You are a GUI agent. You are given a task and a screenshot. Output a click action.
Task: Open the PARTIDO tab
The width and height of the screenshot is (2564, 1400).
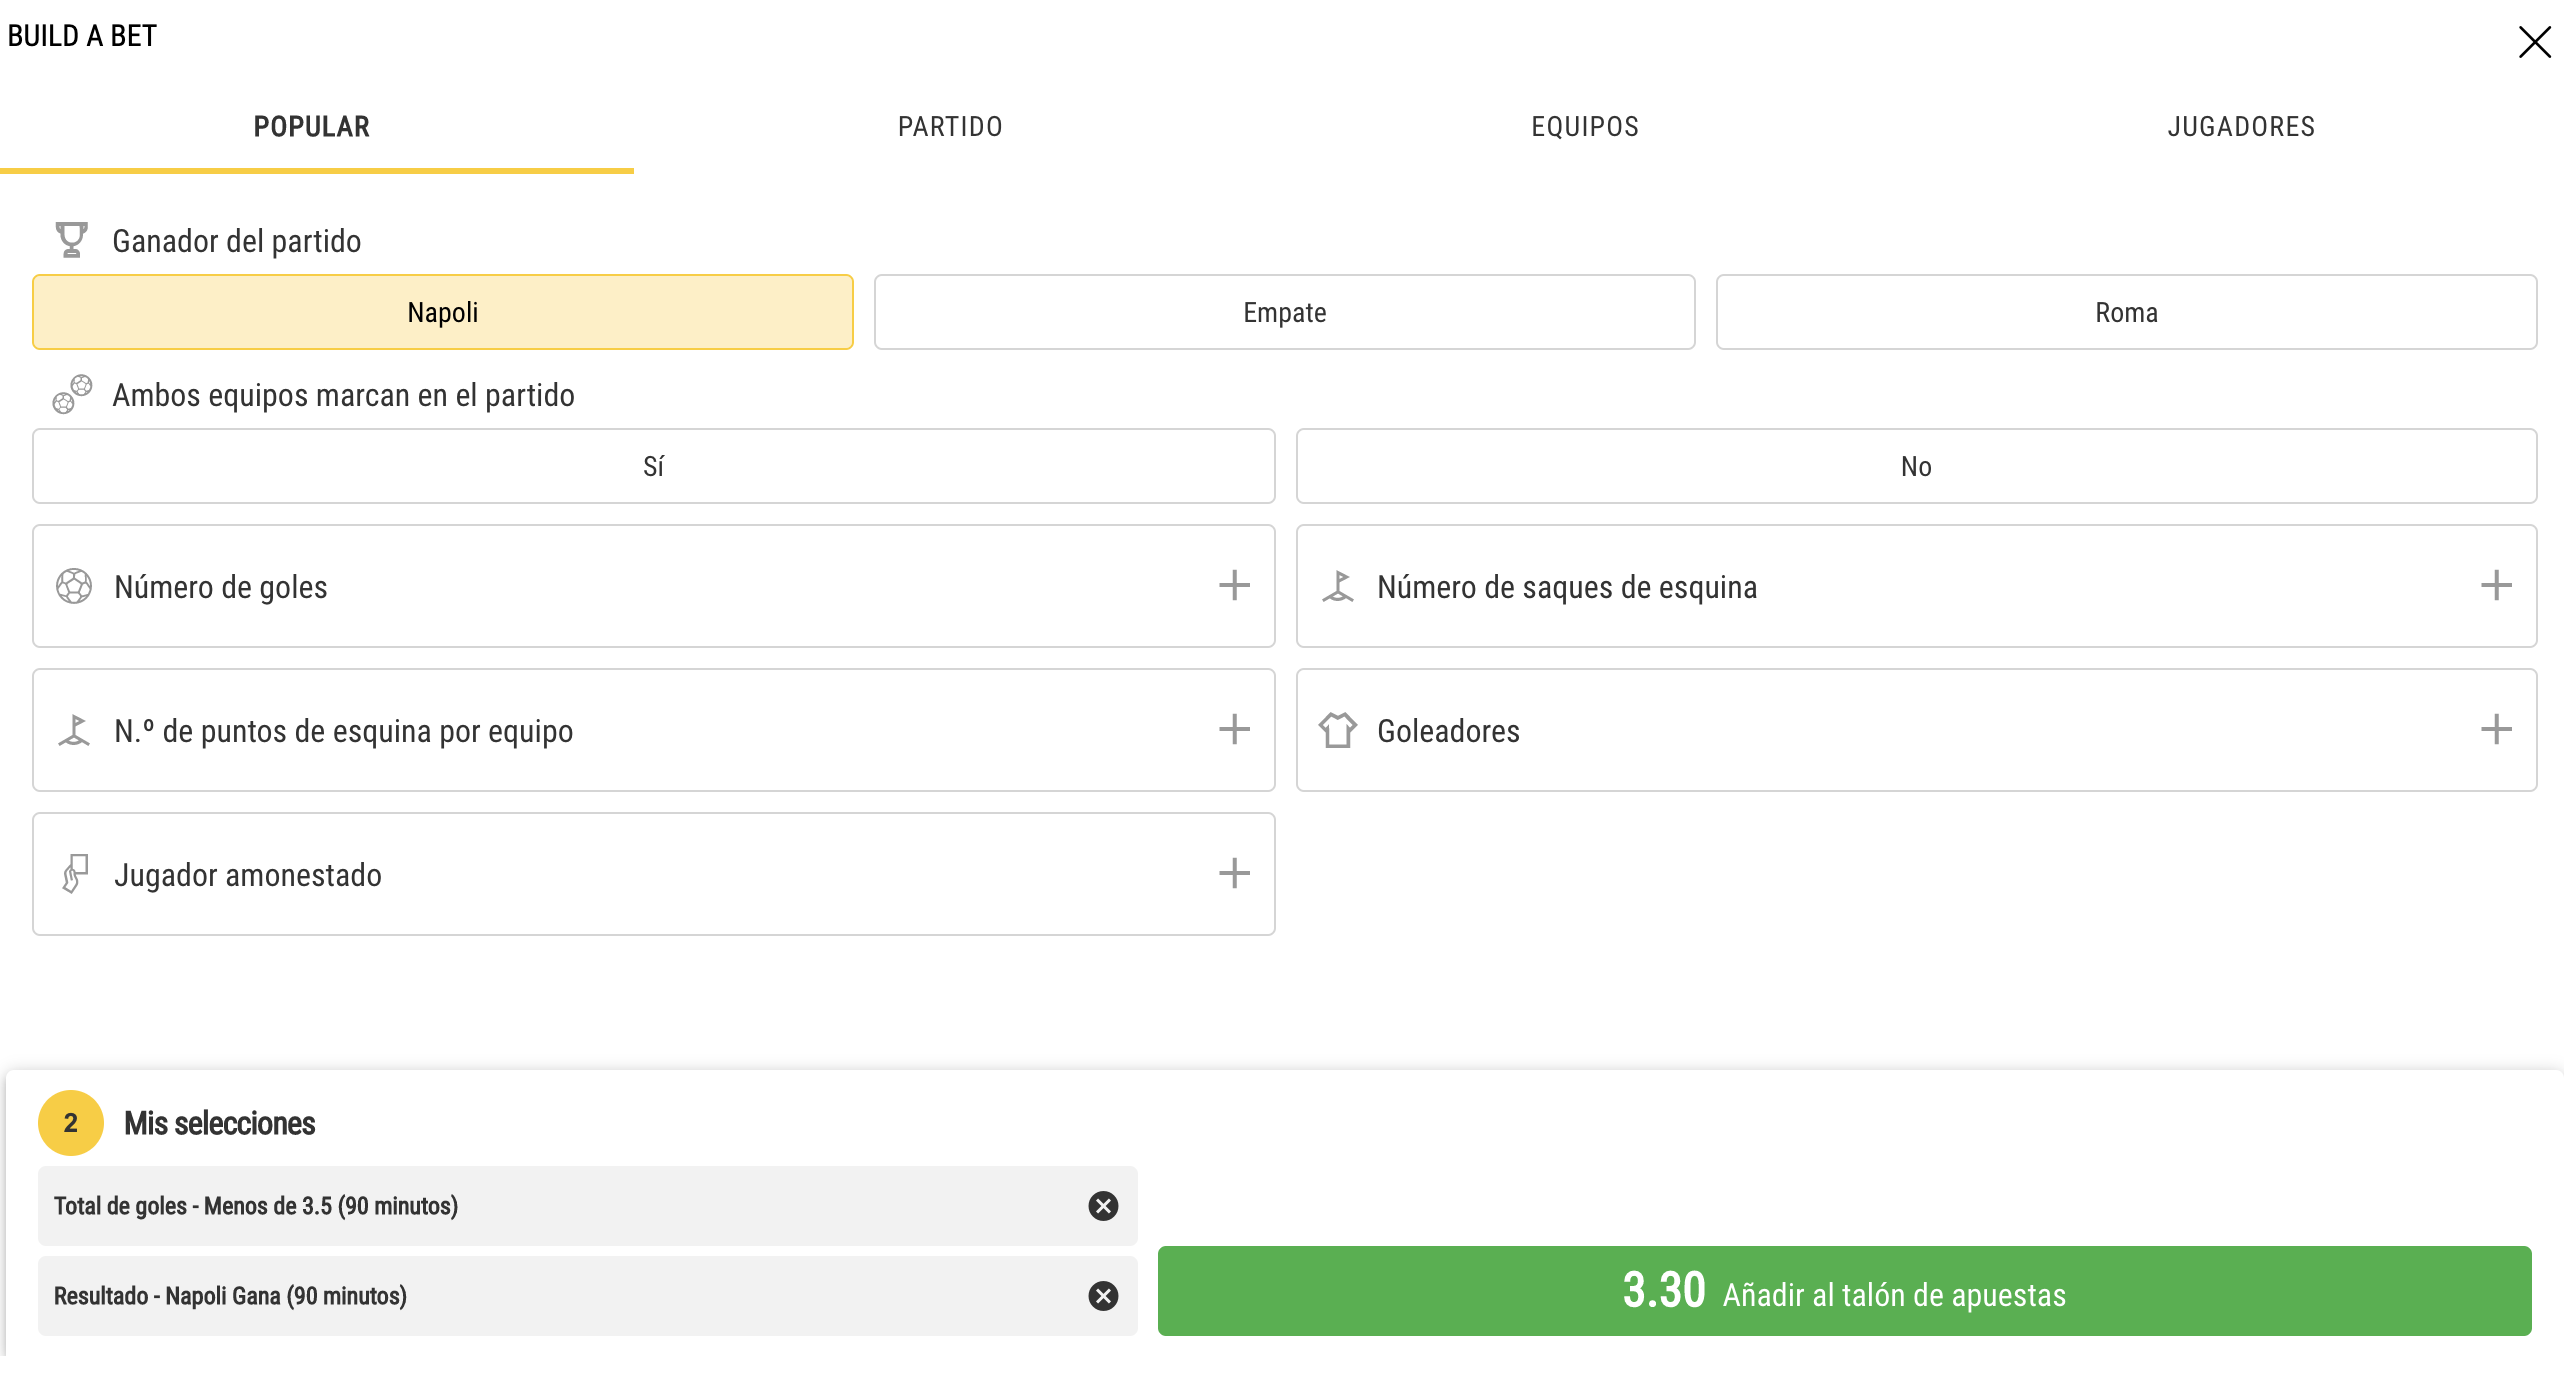[950, 127]
